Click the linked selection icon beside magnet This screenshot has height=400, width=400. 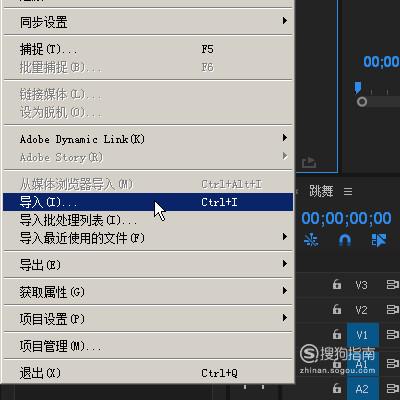(379, 240)
